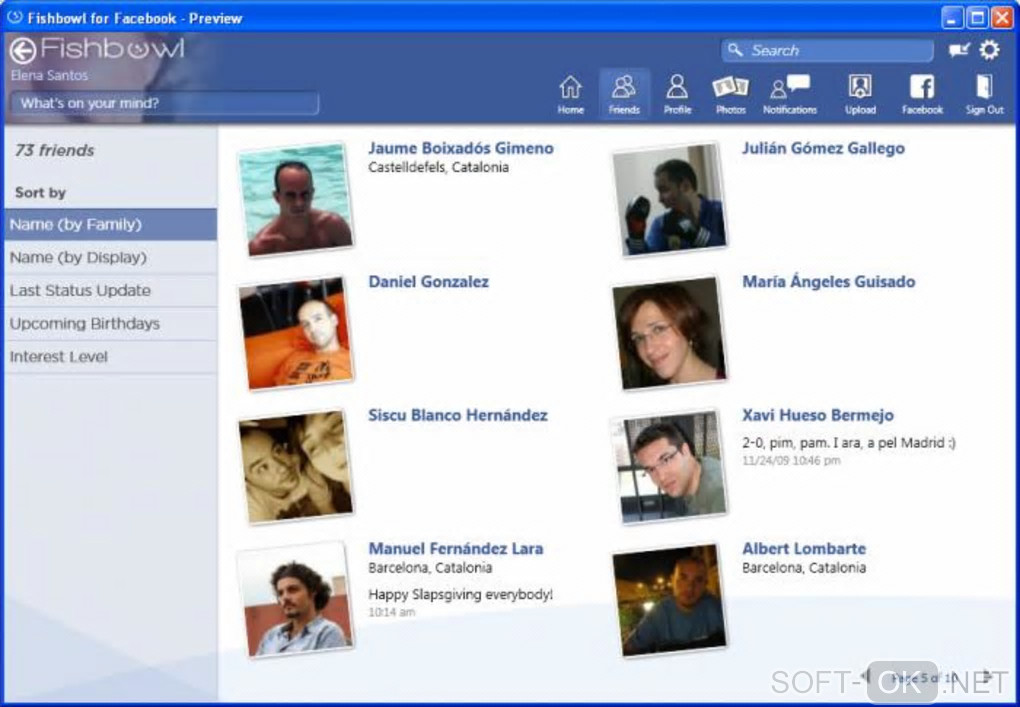Click the search magnifier icon
This screenshot has width=1020, height=707.
click(x=735, y=50)
